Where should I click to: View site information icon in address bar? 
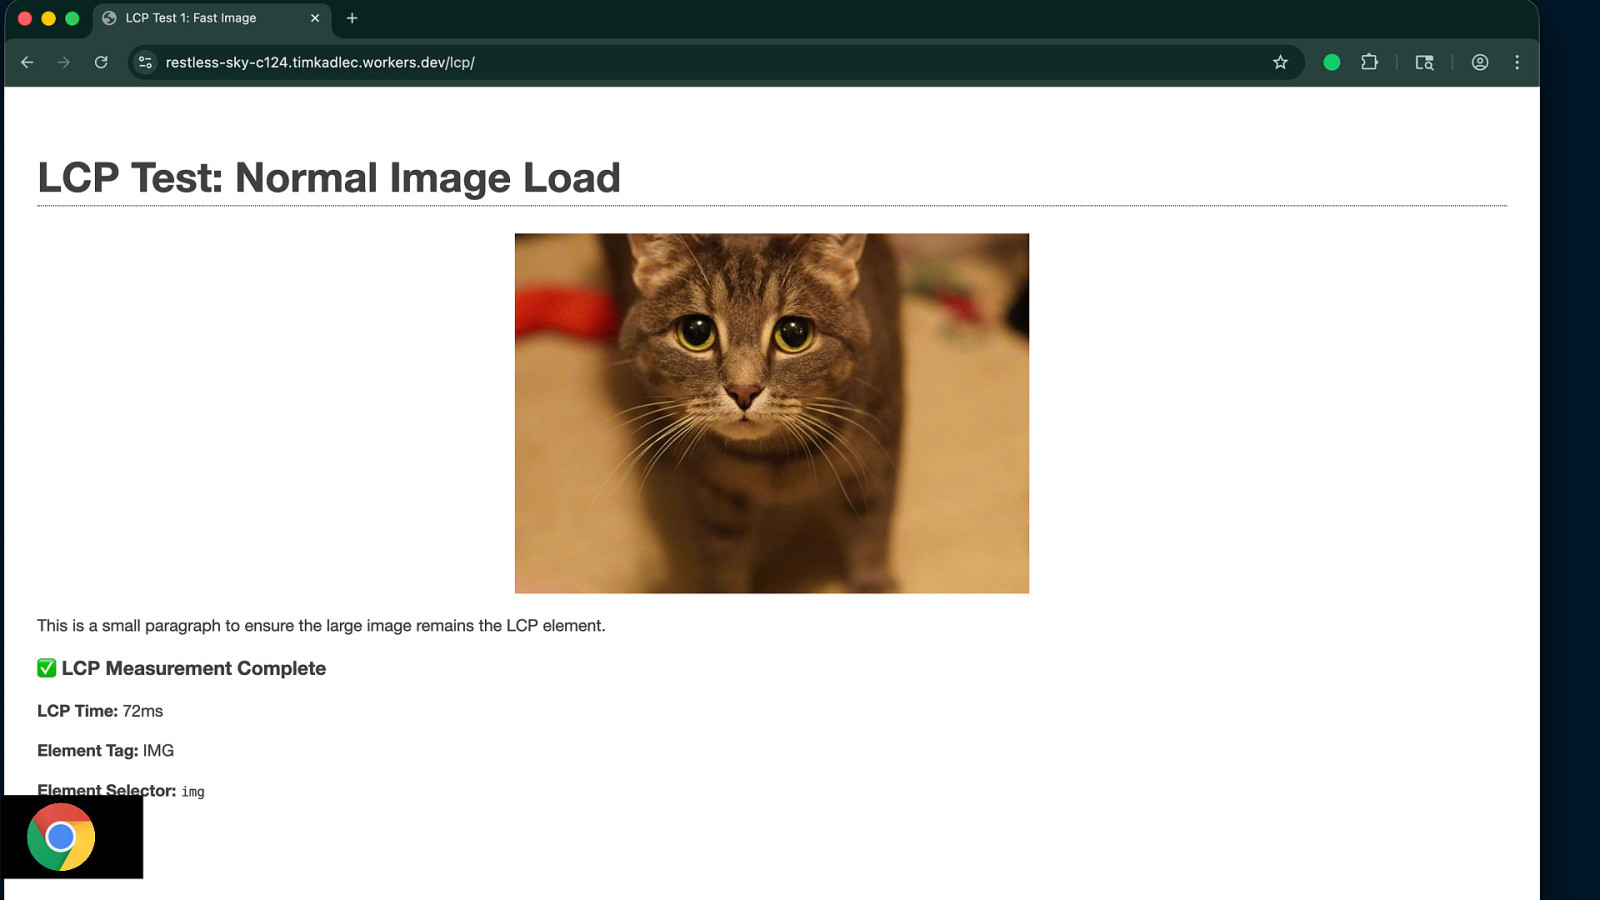(x=146, y=62)
